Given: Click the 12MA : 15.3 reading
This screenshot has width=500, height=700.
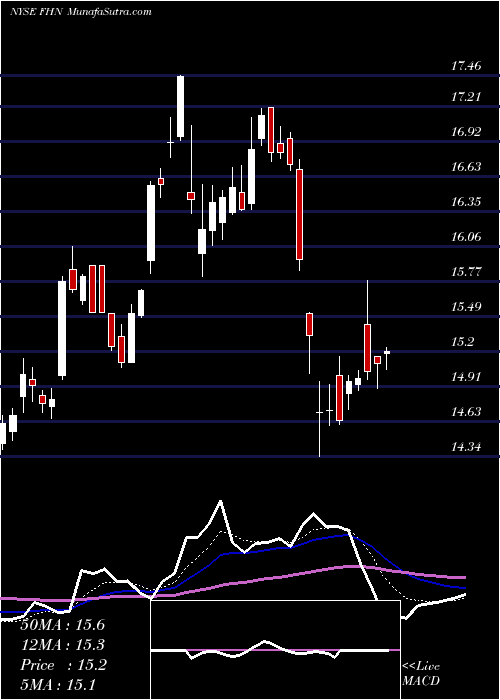Looking at the screenshot, I should pyautogui.click(x=63, y=645).
